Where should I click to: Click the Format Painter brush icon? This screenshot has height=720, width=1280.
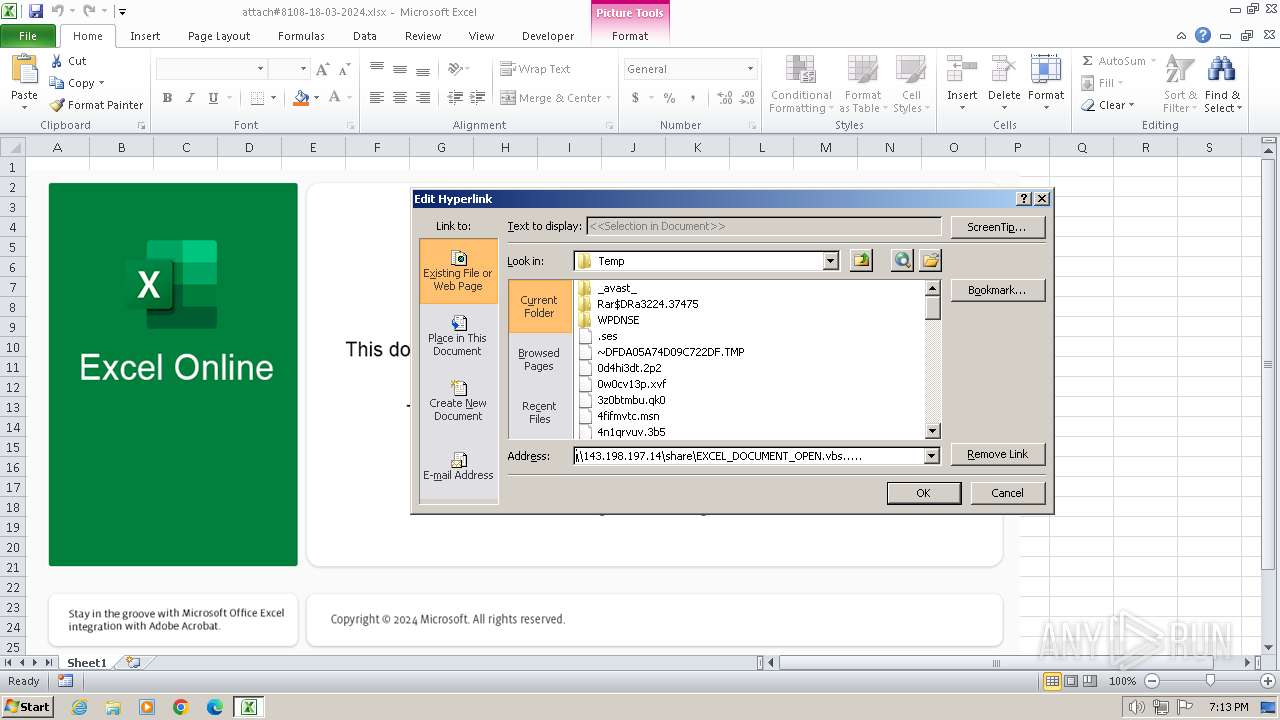(57, 105)
